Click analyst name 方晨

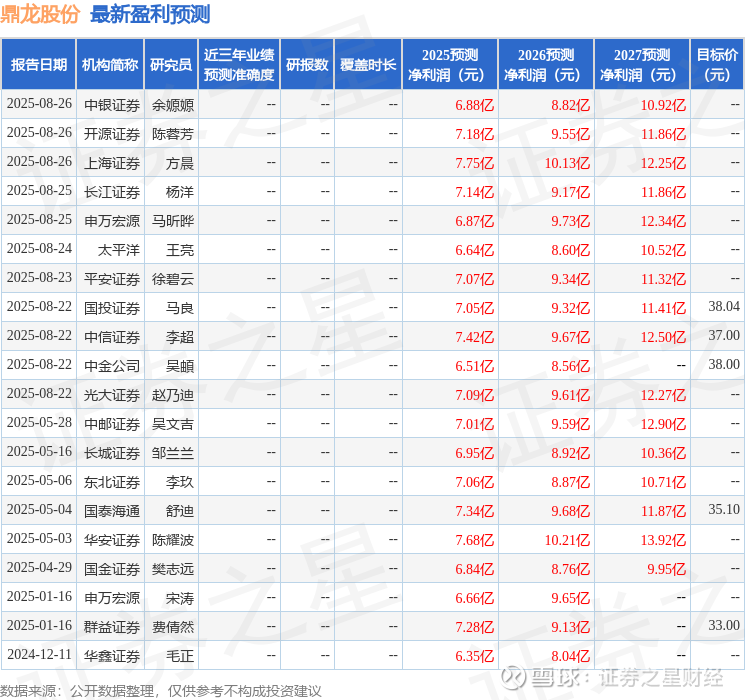click(x=180, y=163)
